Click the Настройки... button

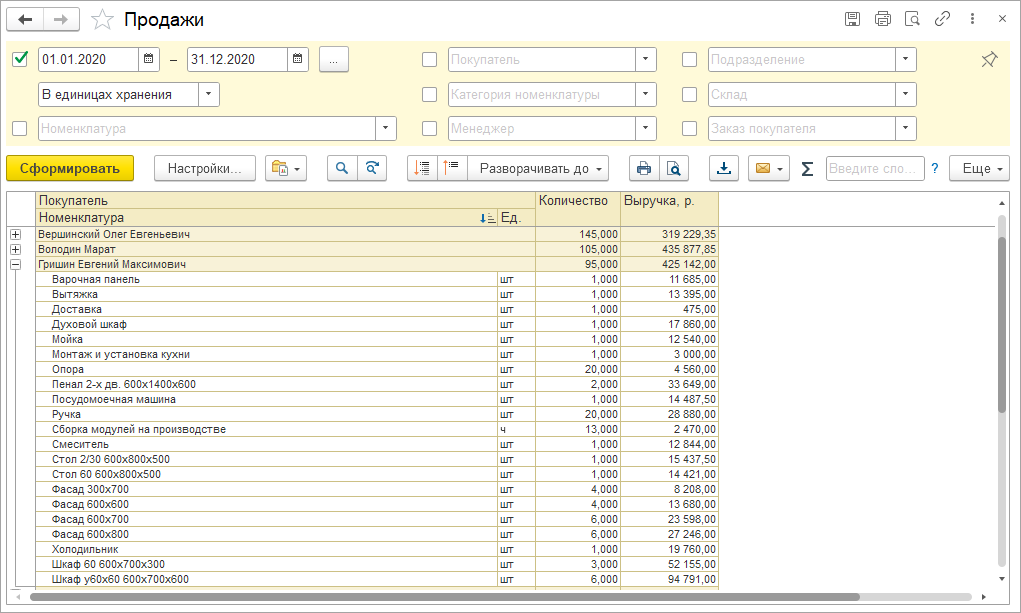[x=205, y=168]
